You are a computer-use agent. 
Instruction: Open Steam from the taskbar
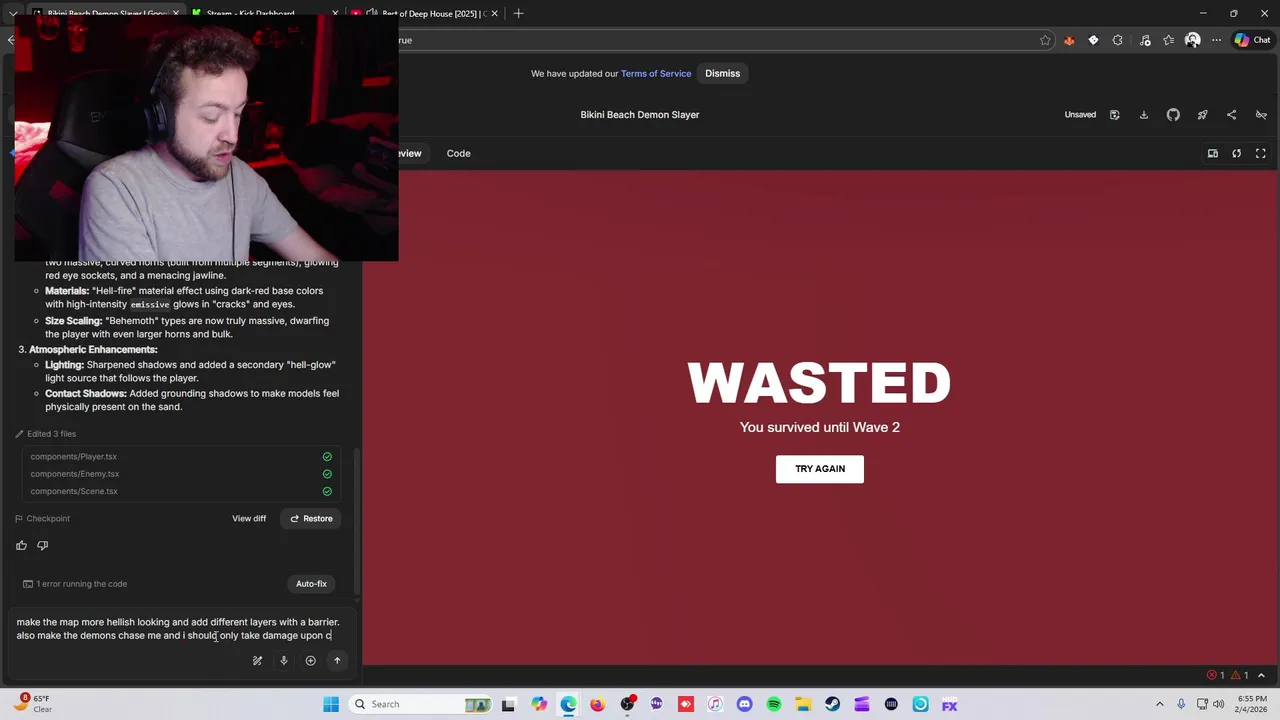(832, 704)
